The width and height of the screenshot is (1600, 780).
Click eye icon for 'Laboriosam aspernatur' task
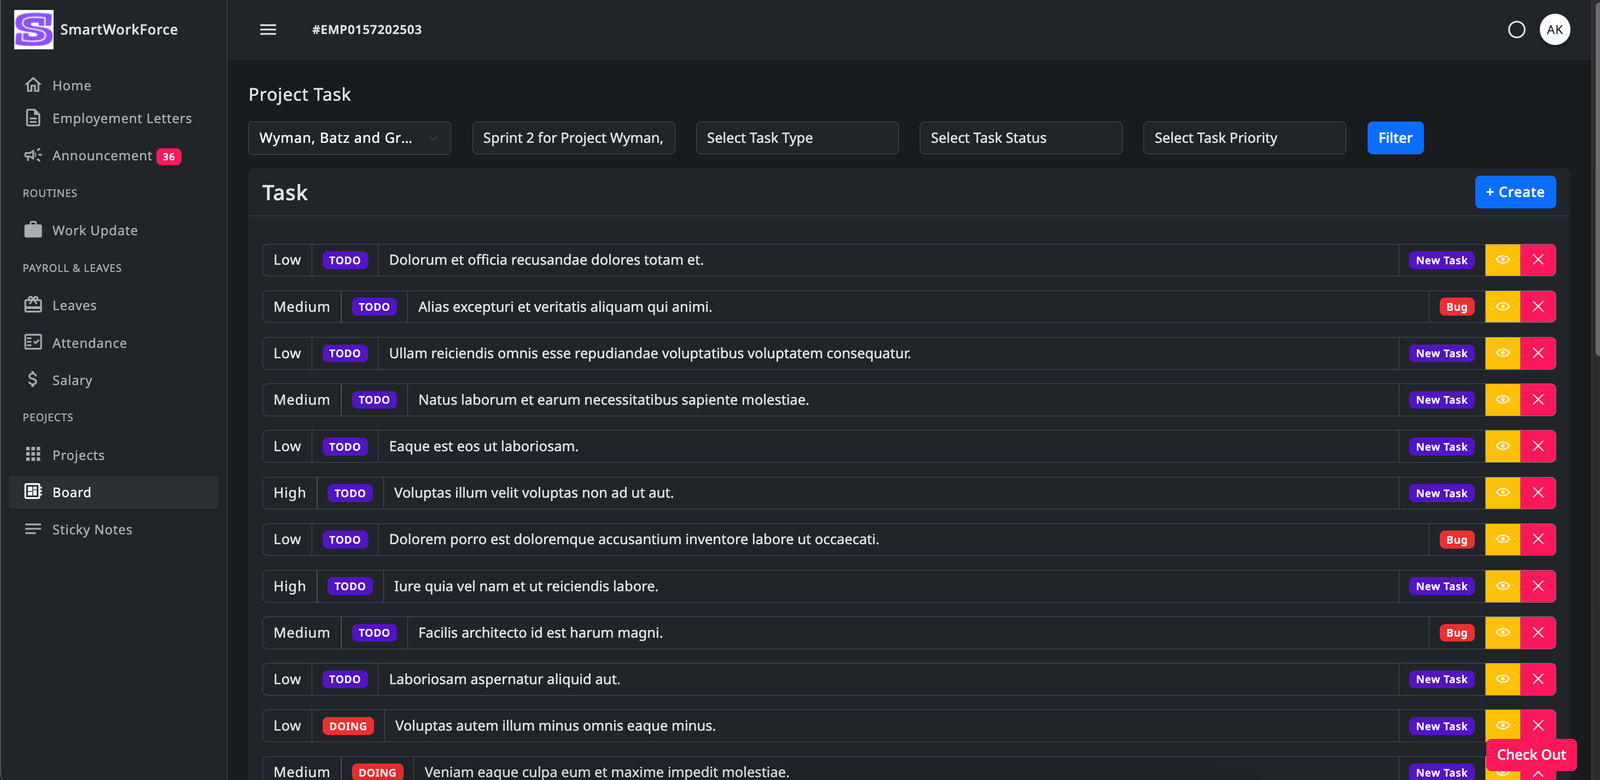coord(1502,680)
